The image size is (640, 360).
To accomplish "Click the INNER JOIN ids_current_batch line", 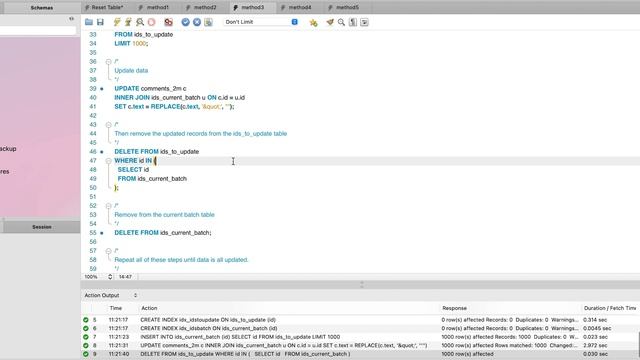I will click(x=179, y=98).
